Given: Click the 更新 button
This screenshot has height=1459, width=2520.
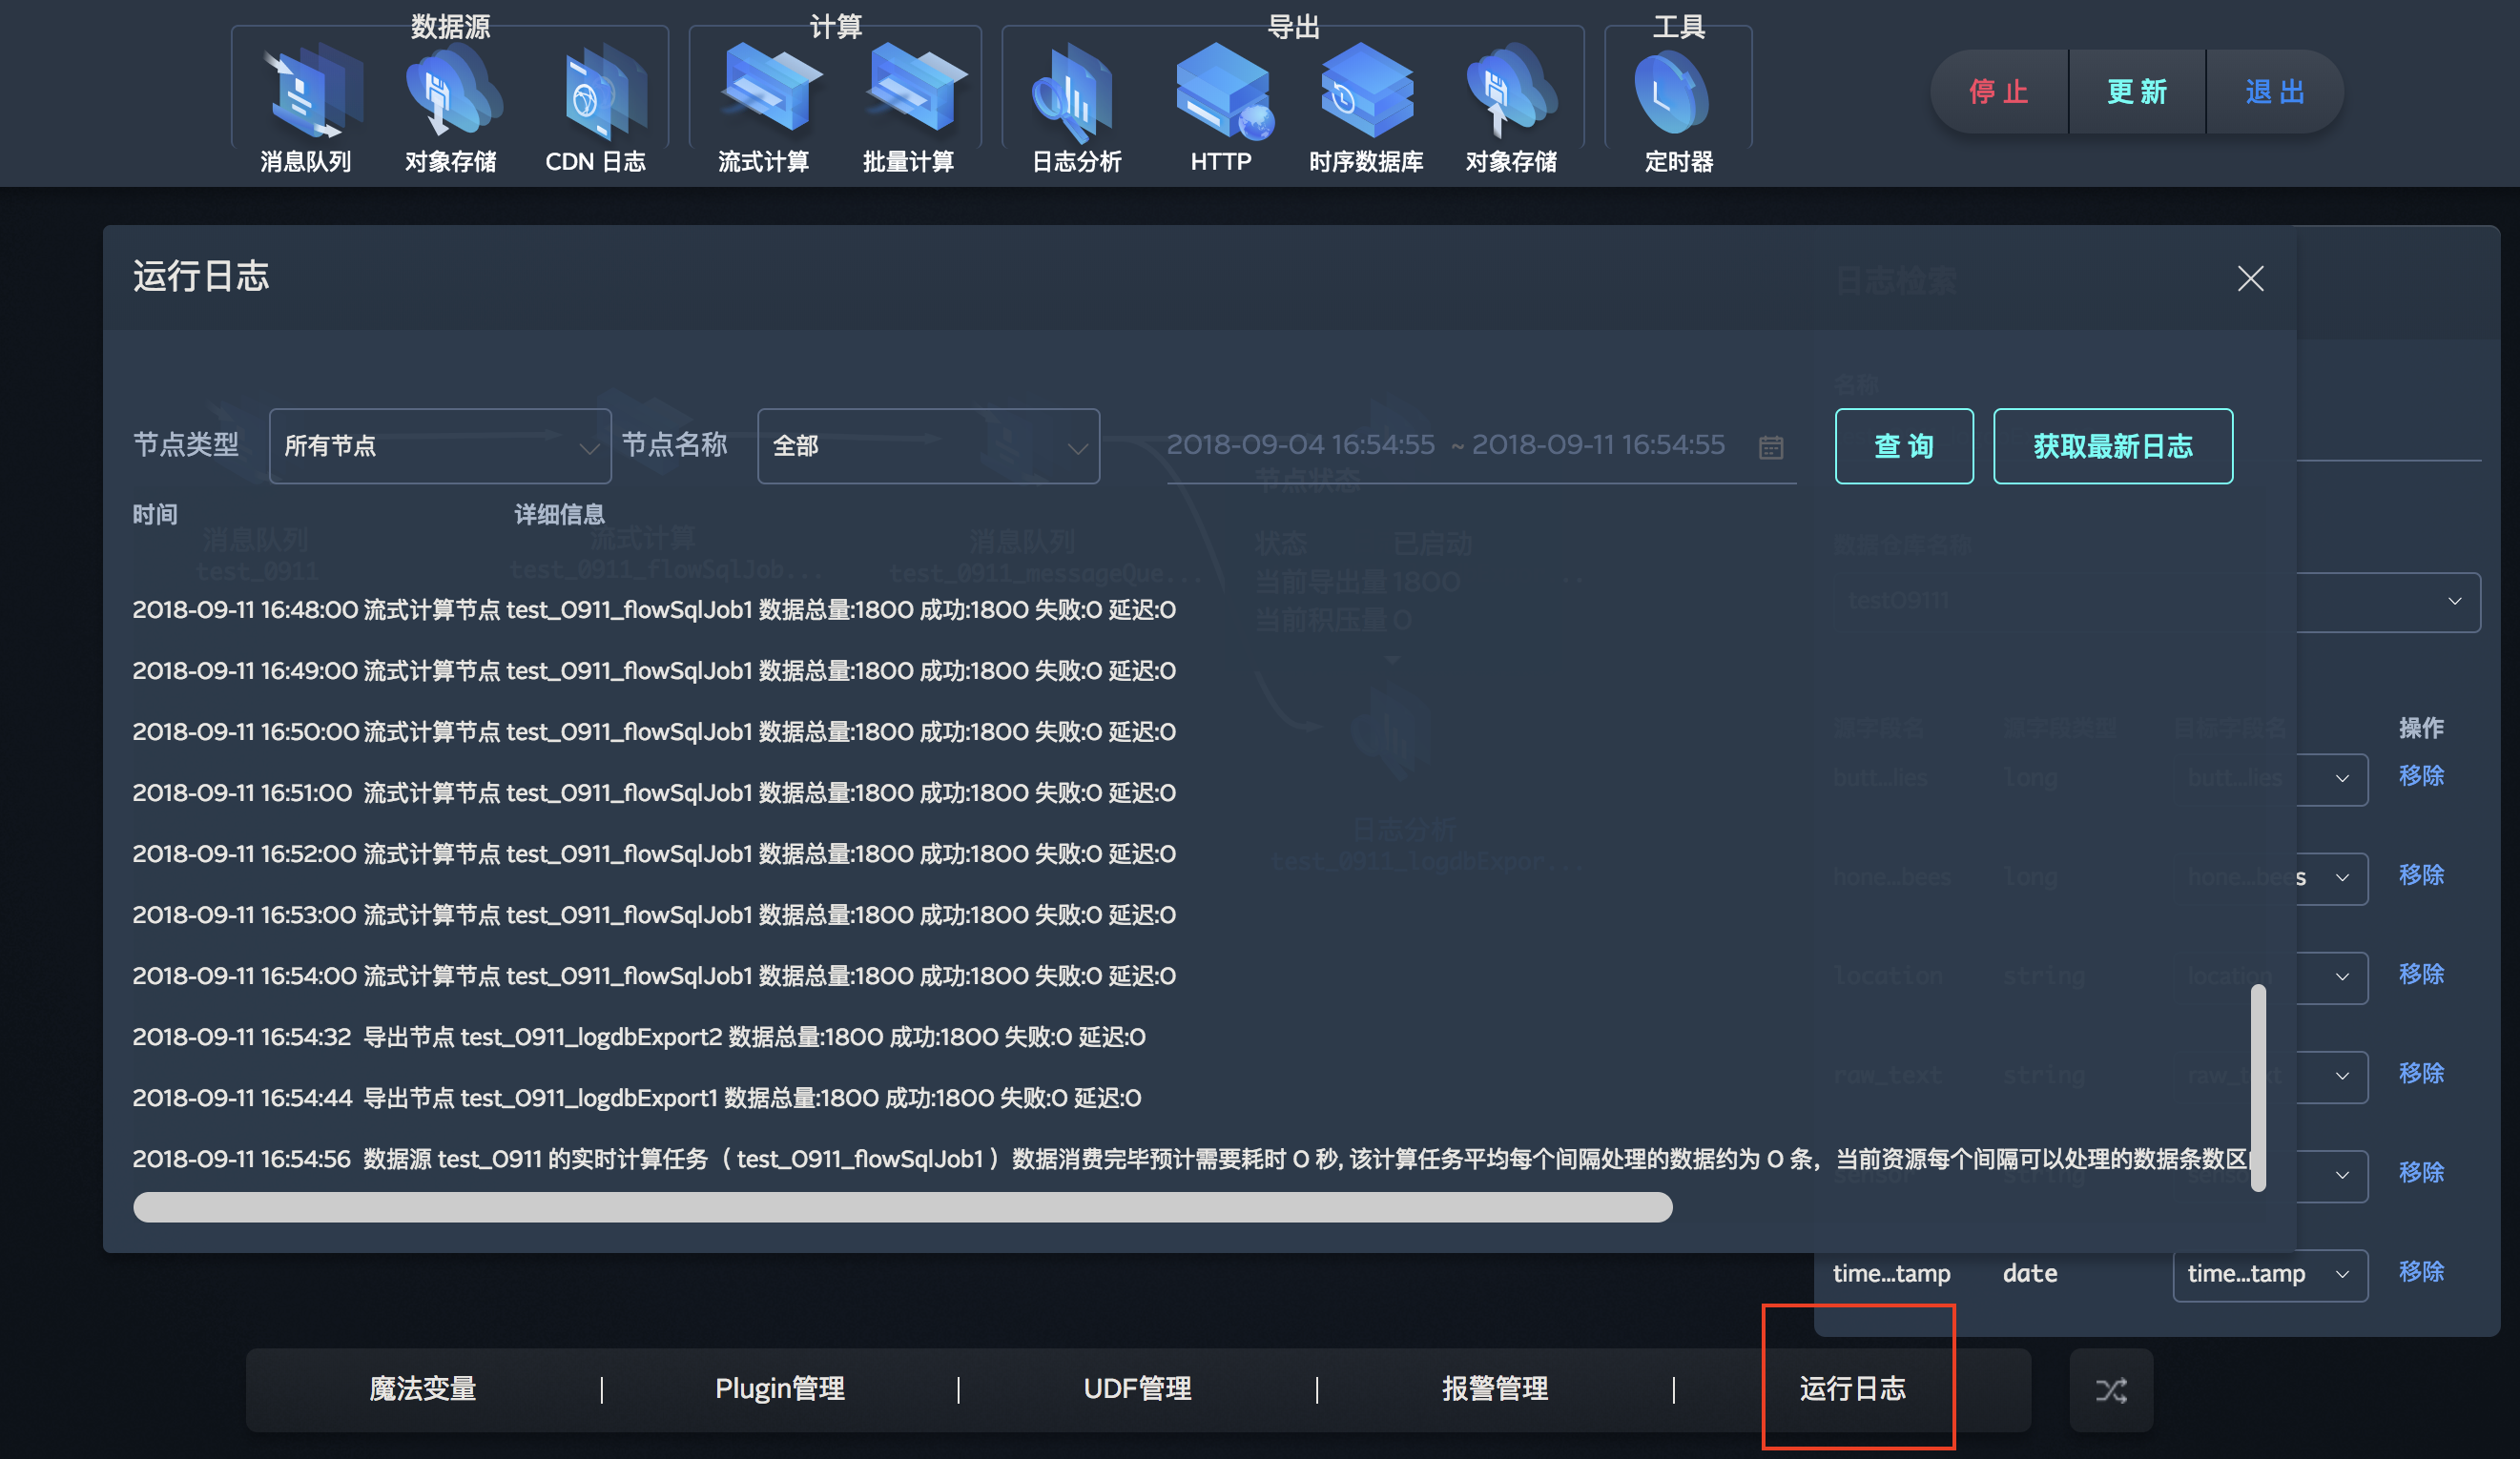Looking at the screenshot, I should [2137, 92].
